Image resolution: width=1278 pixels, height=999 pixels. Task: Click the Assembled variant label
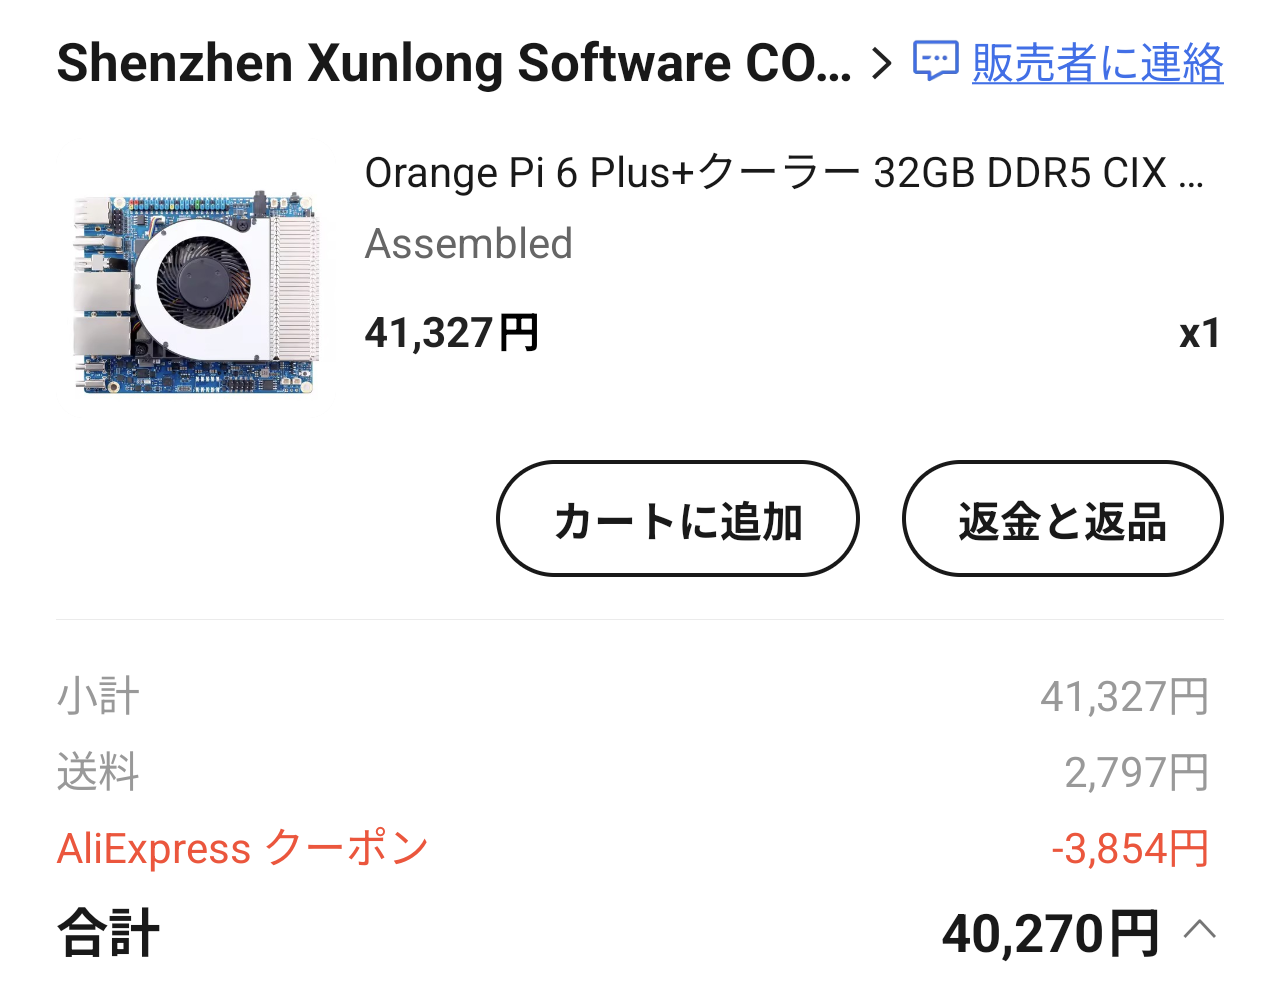pos(468,244)
